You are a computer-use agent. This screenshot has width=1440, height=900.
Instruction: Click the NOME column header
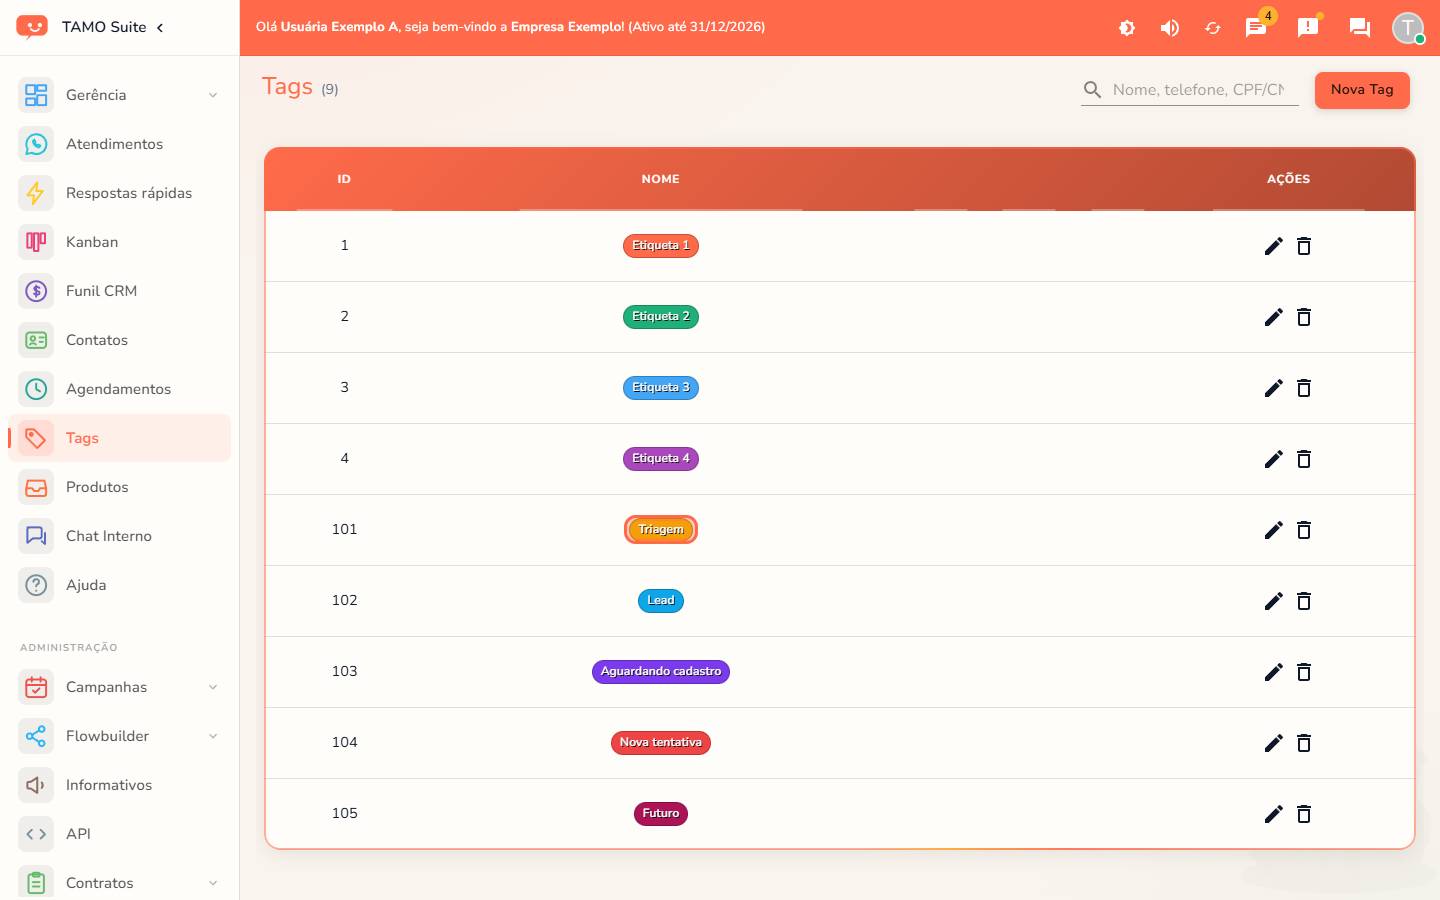click(x=661, y=179)
